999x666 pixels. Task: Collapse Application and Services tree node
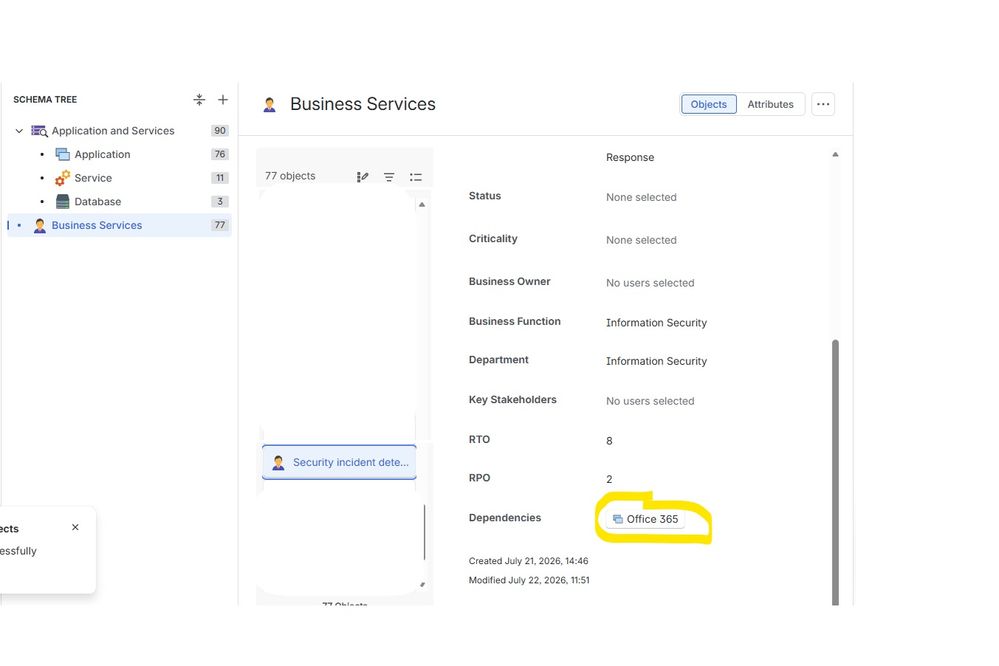coord(19,131)
